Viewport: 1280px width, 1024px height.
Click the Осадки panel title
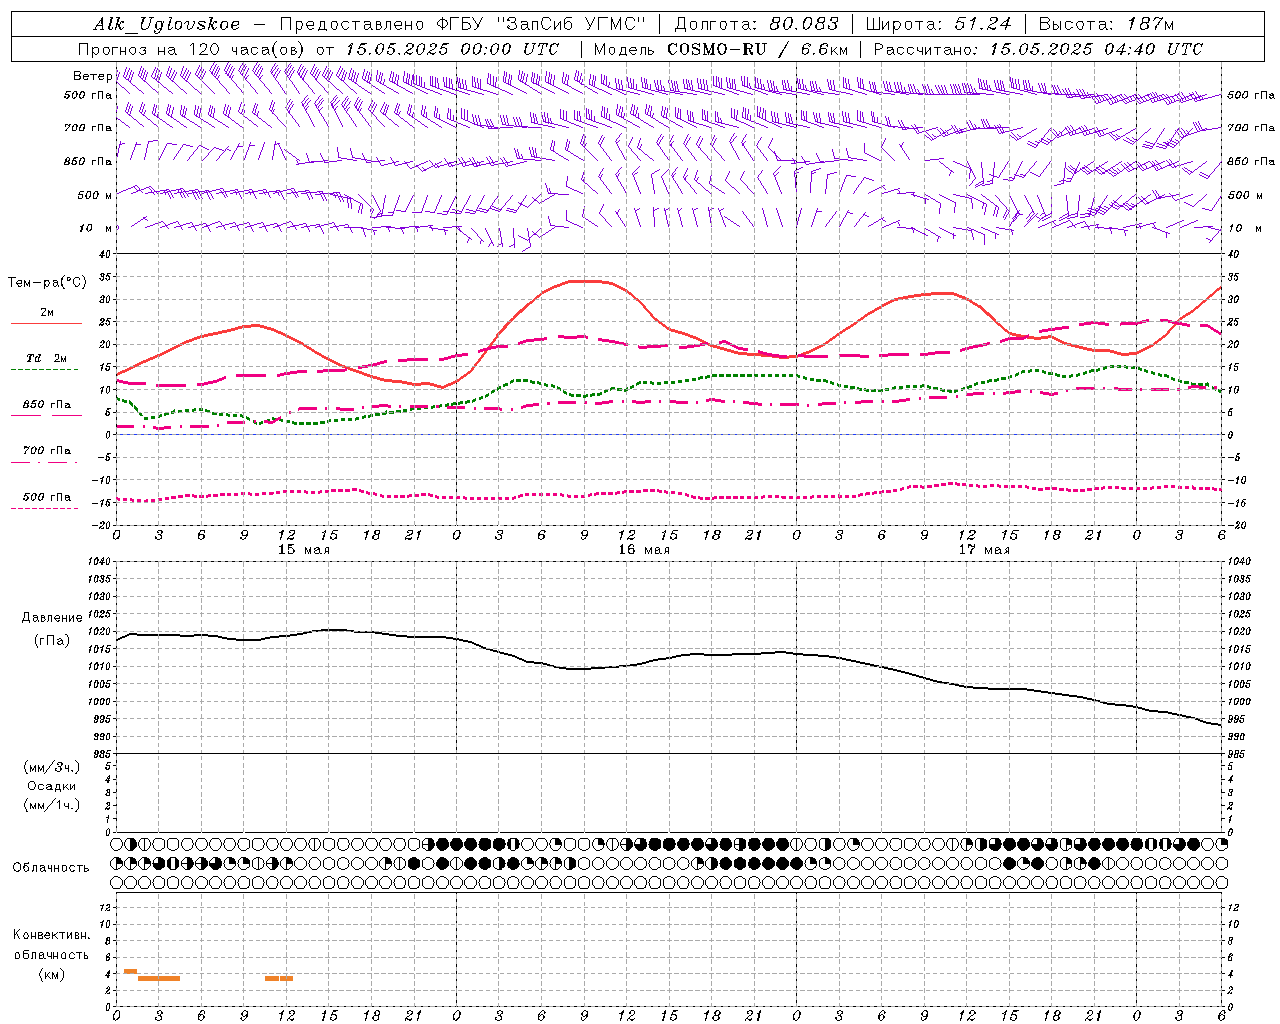[x=52, y=786]
